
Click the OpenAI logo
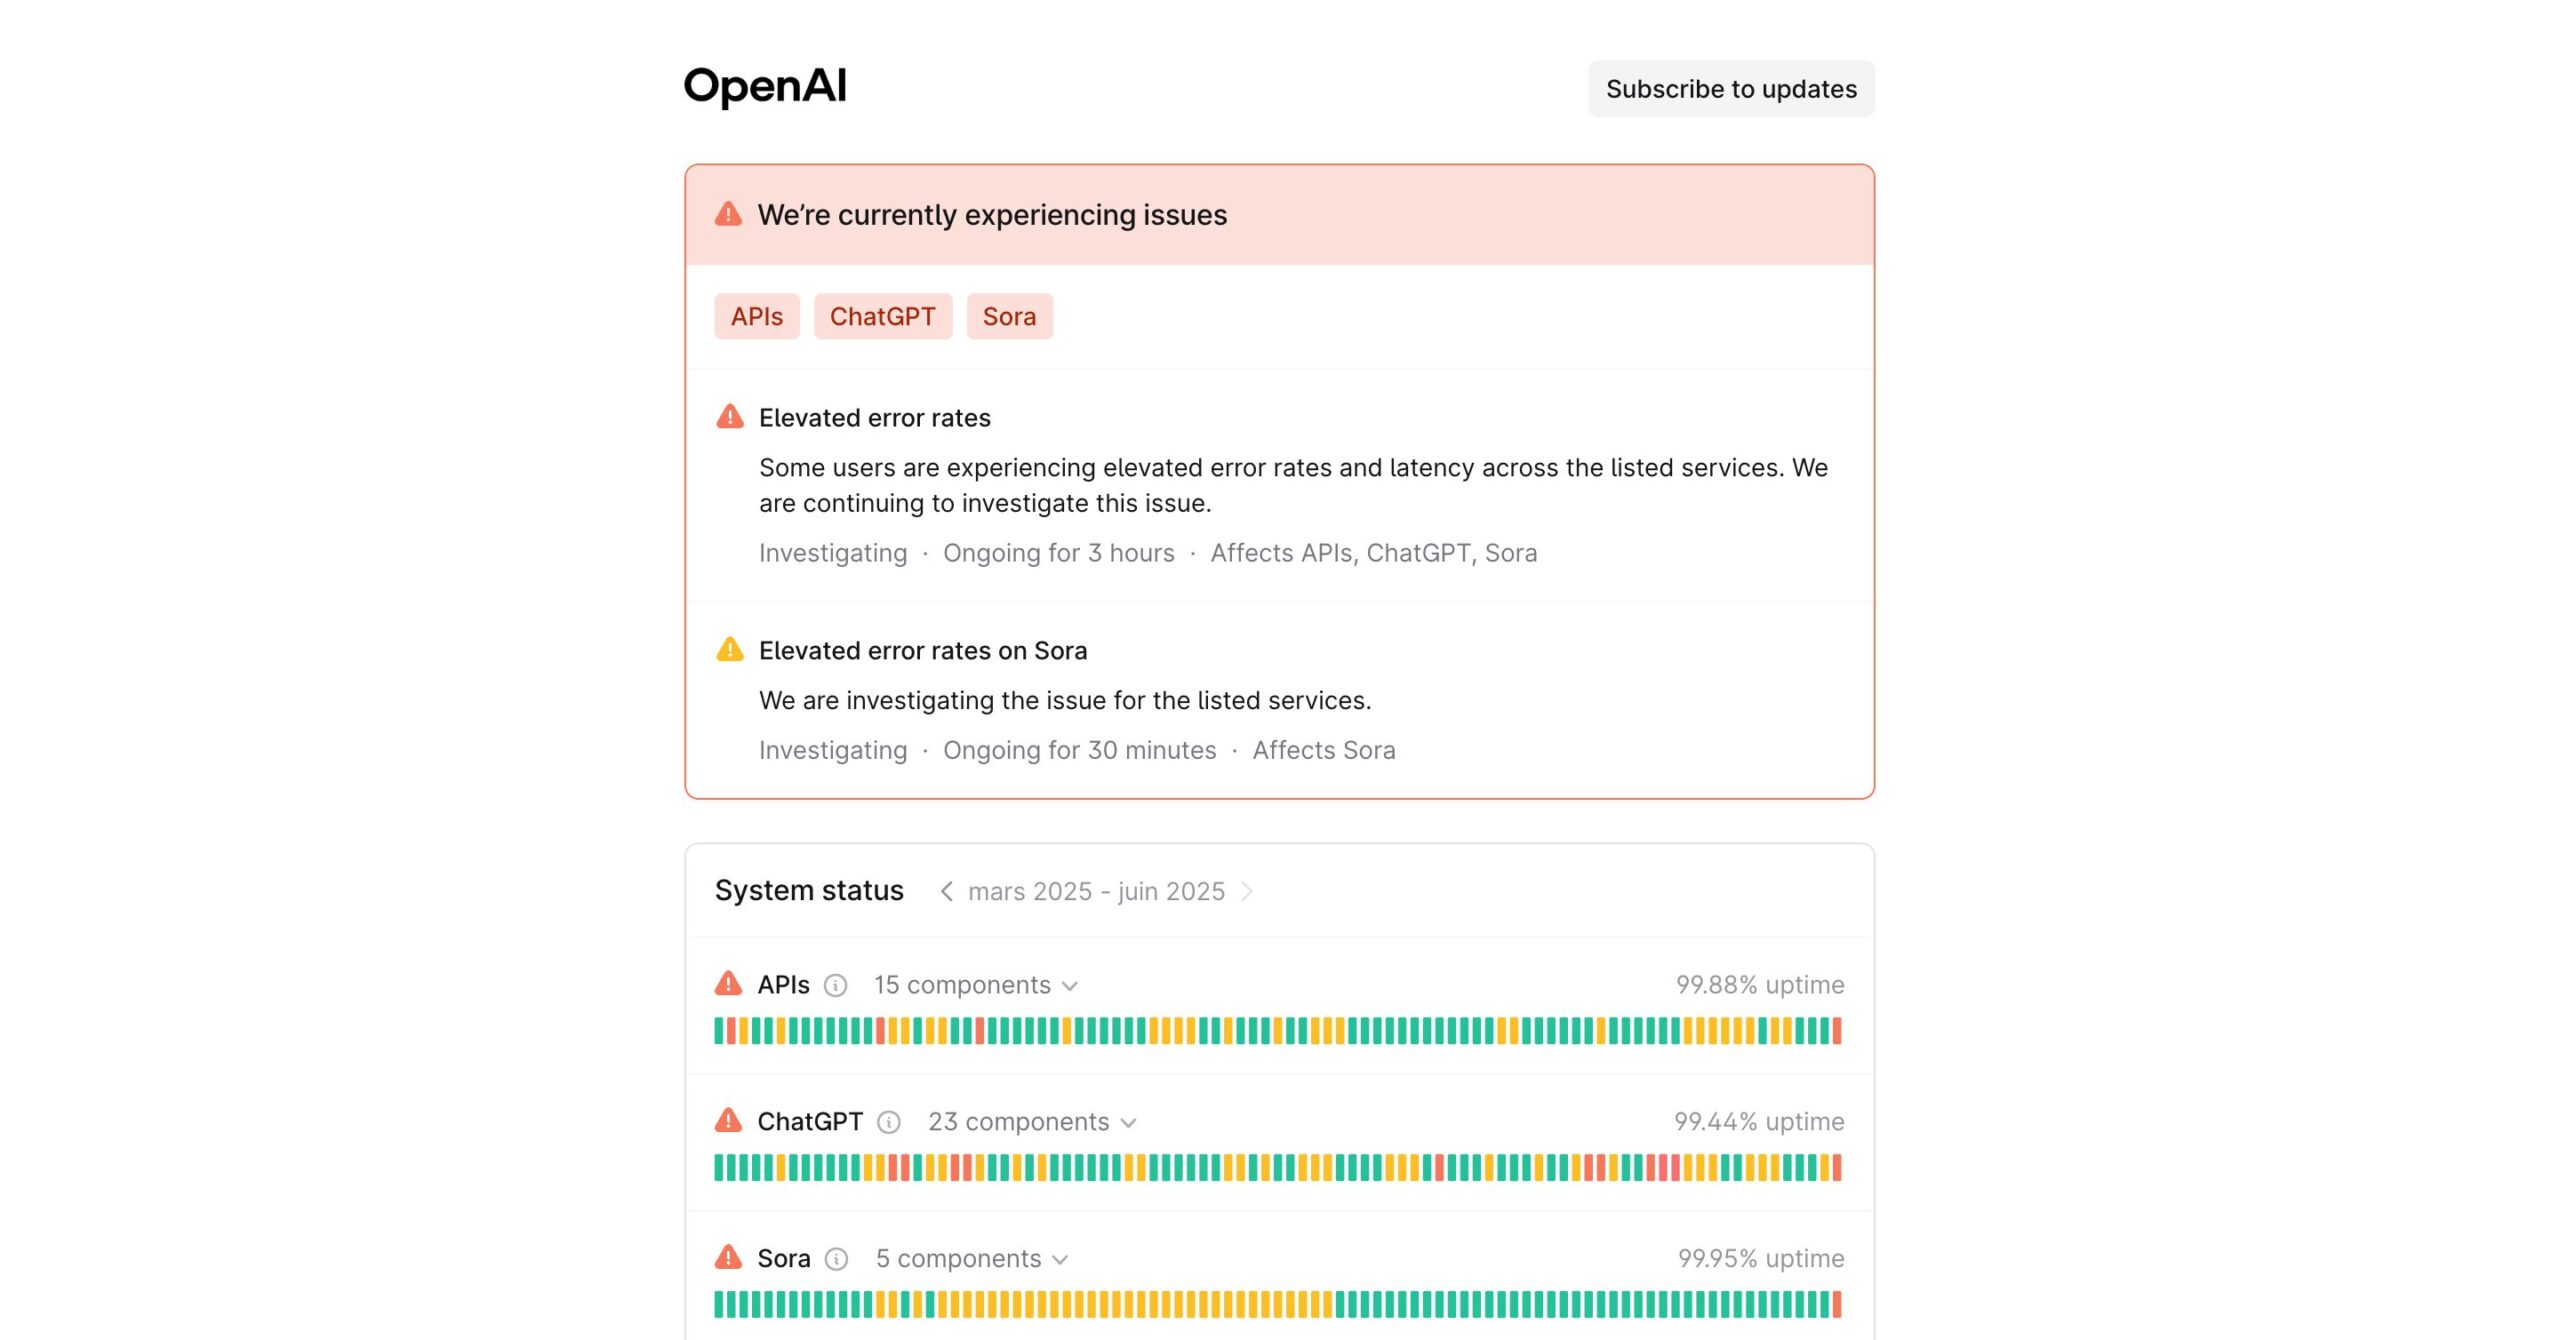click(x=765, y=88)
